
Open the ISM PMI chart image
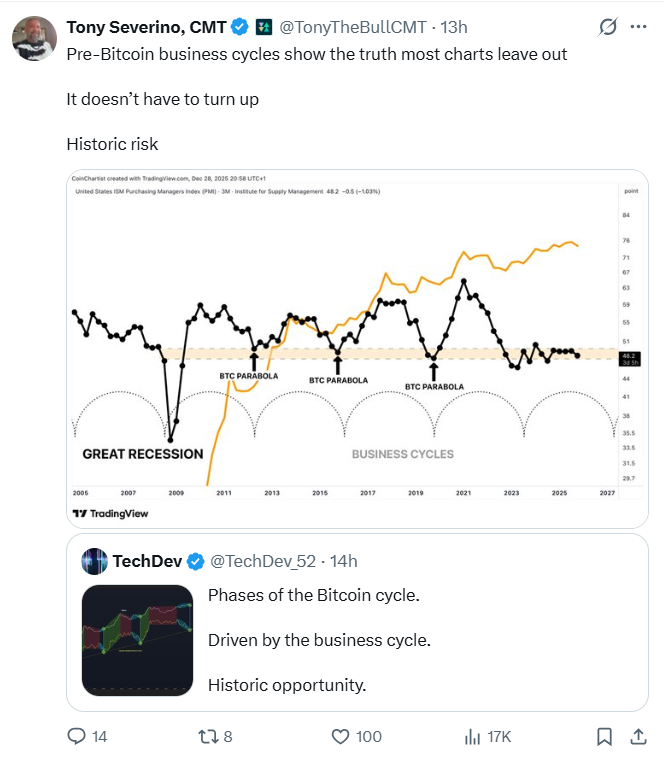(357, 340)
